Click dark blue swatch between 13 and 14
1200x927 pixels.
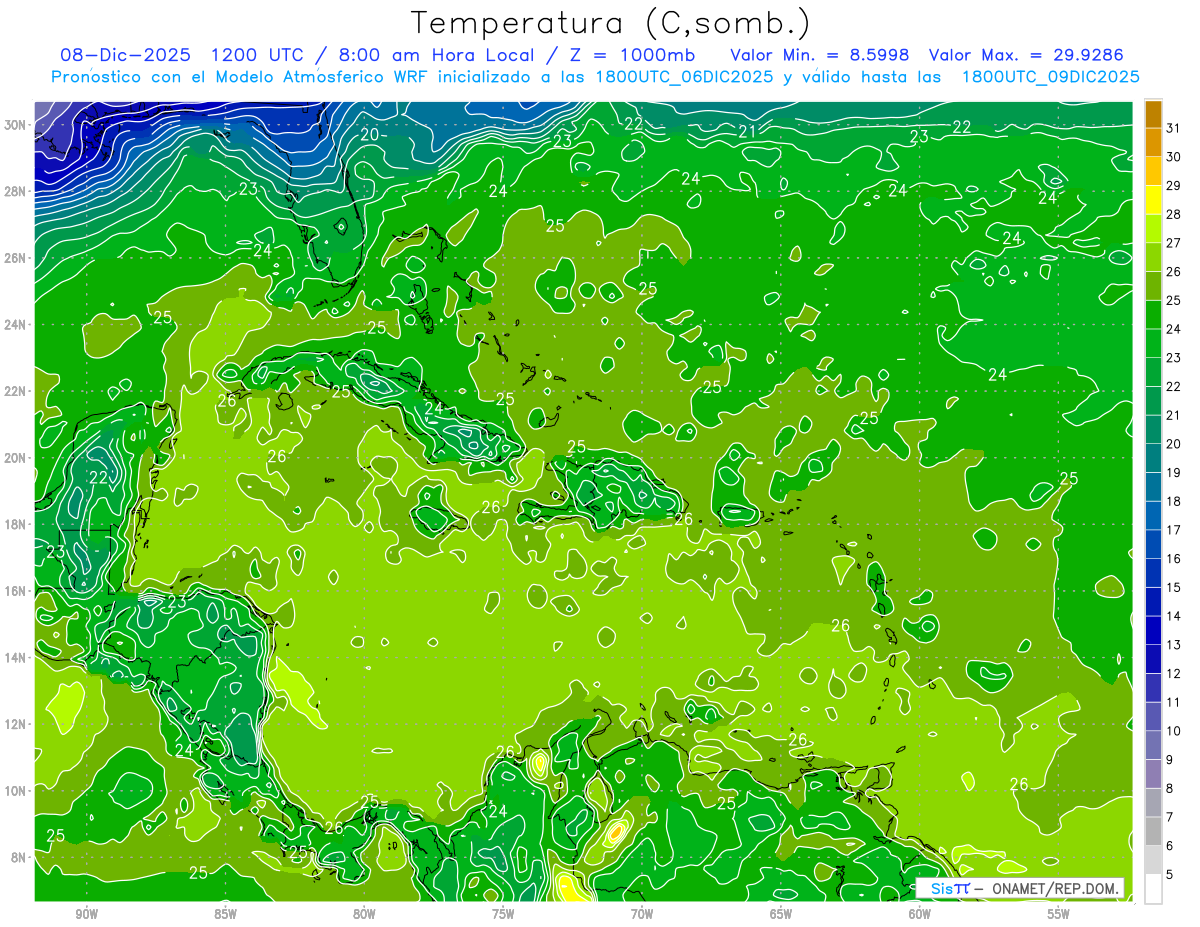[1153, 630]
